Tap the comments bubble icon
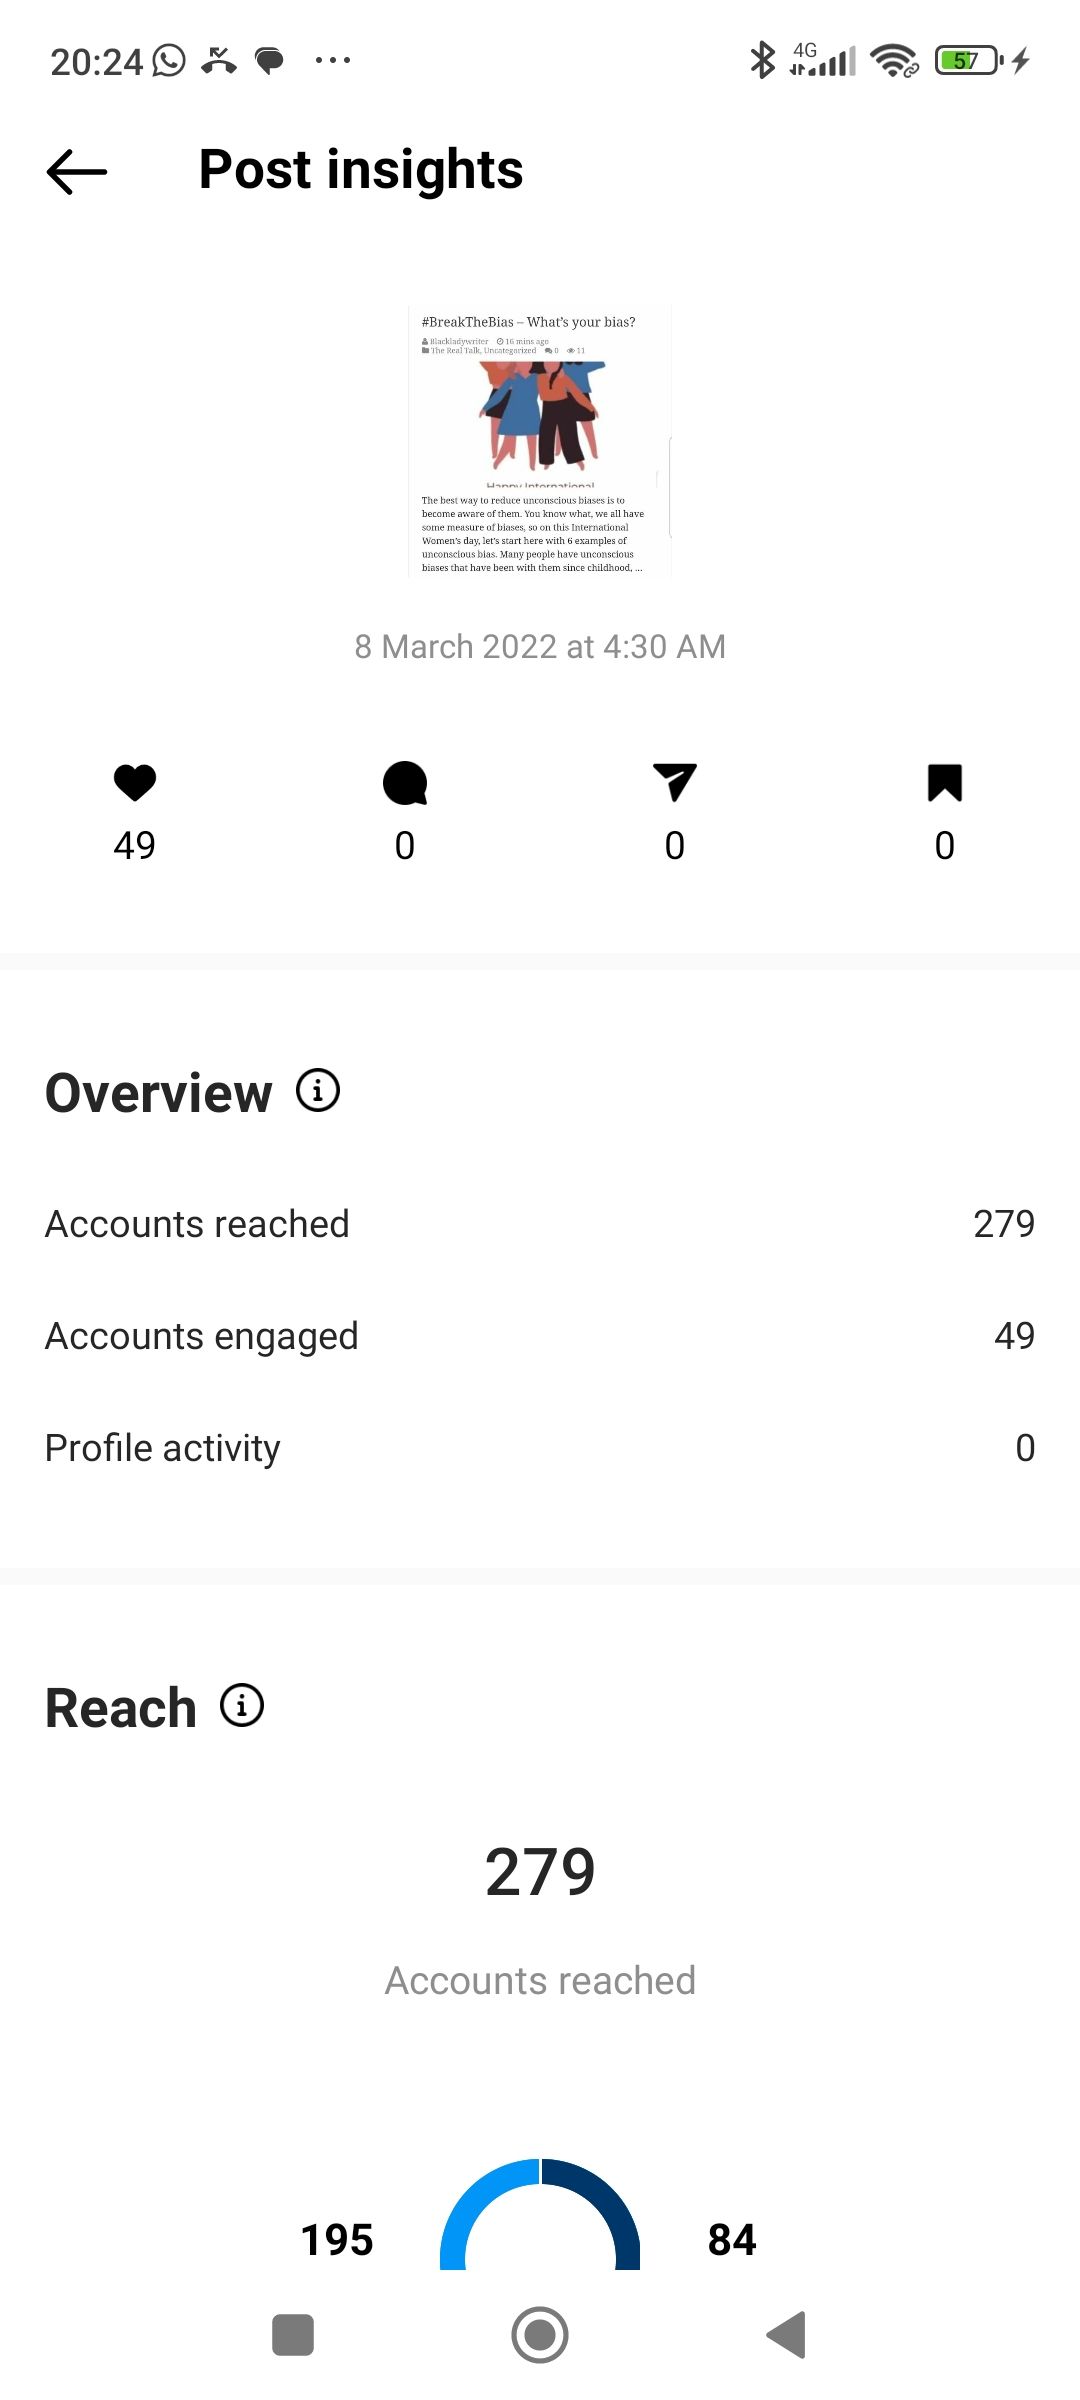 [405, 782]
